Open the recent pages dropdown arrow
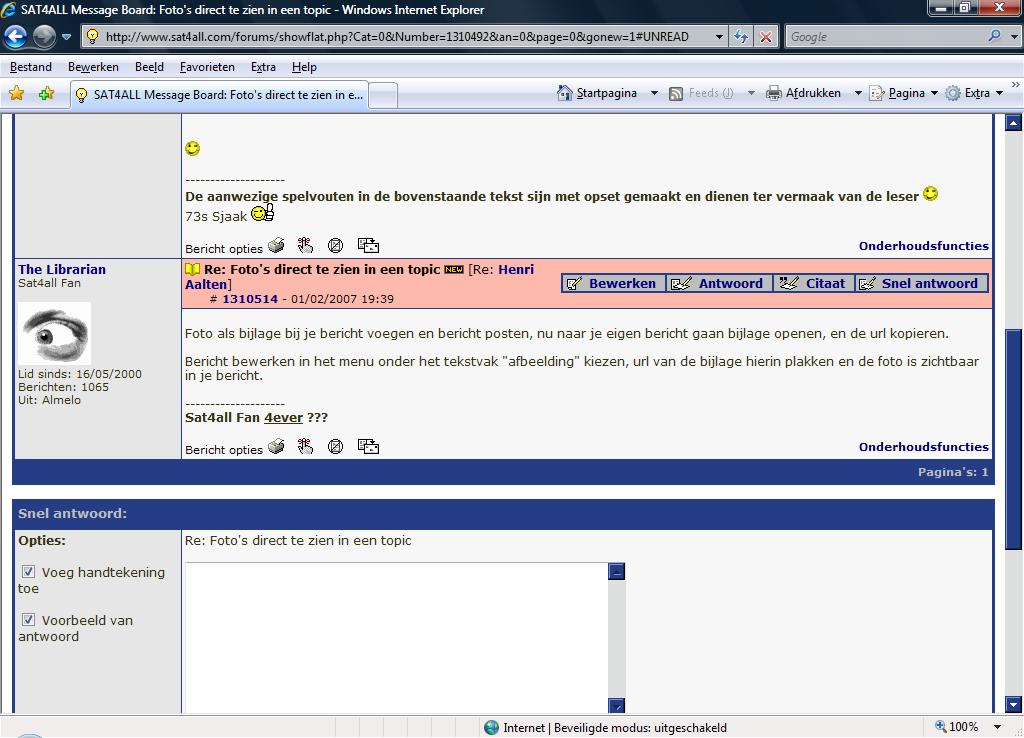Viewport: 1024px width, 738px height. [x=67, y=37]
